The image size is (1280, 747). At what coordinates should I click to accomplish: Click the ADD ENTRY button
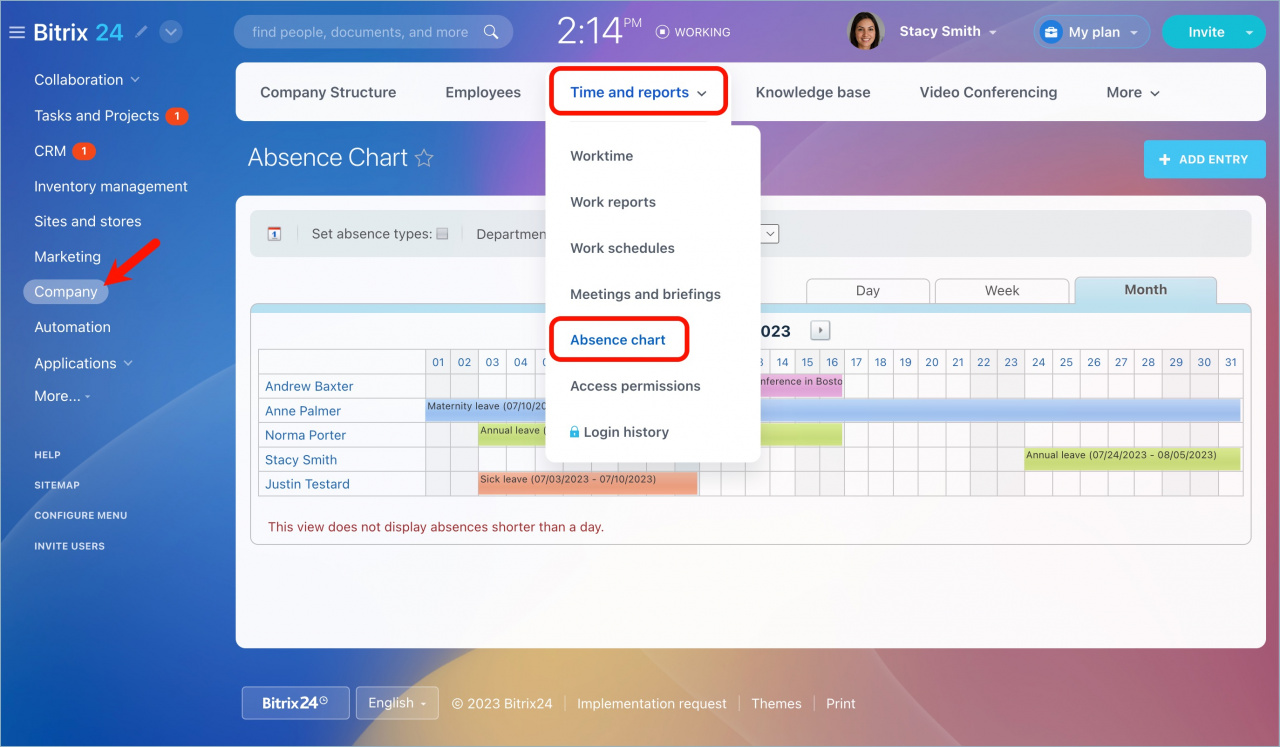(1205, 159)
